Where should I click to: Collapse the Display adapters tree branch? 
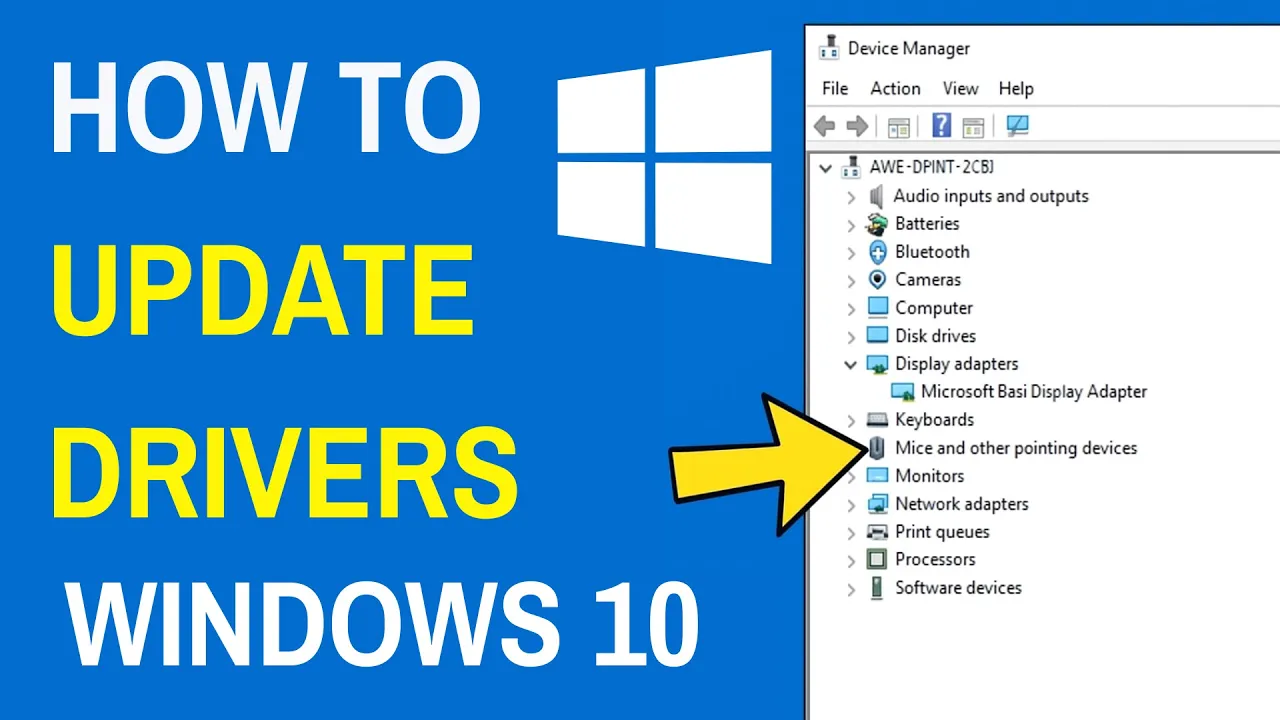click(x=851, y=364)
